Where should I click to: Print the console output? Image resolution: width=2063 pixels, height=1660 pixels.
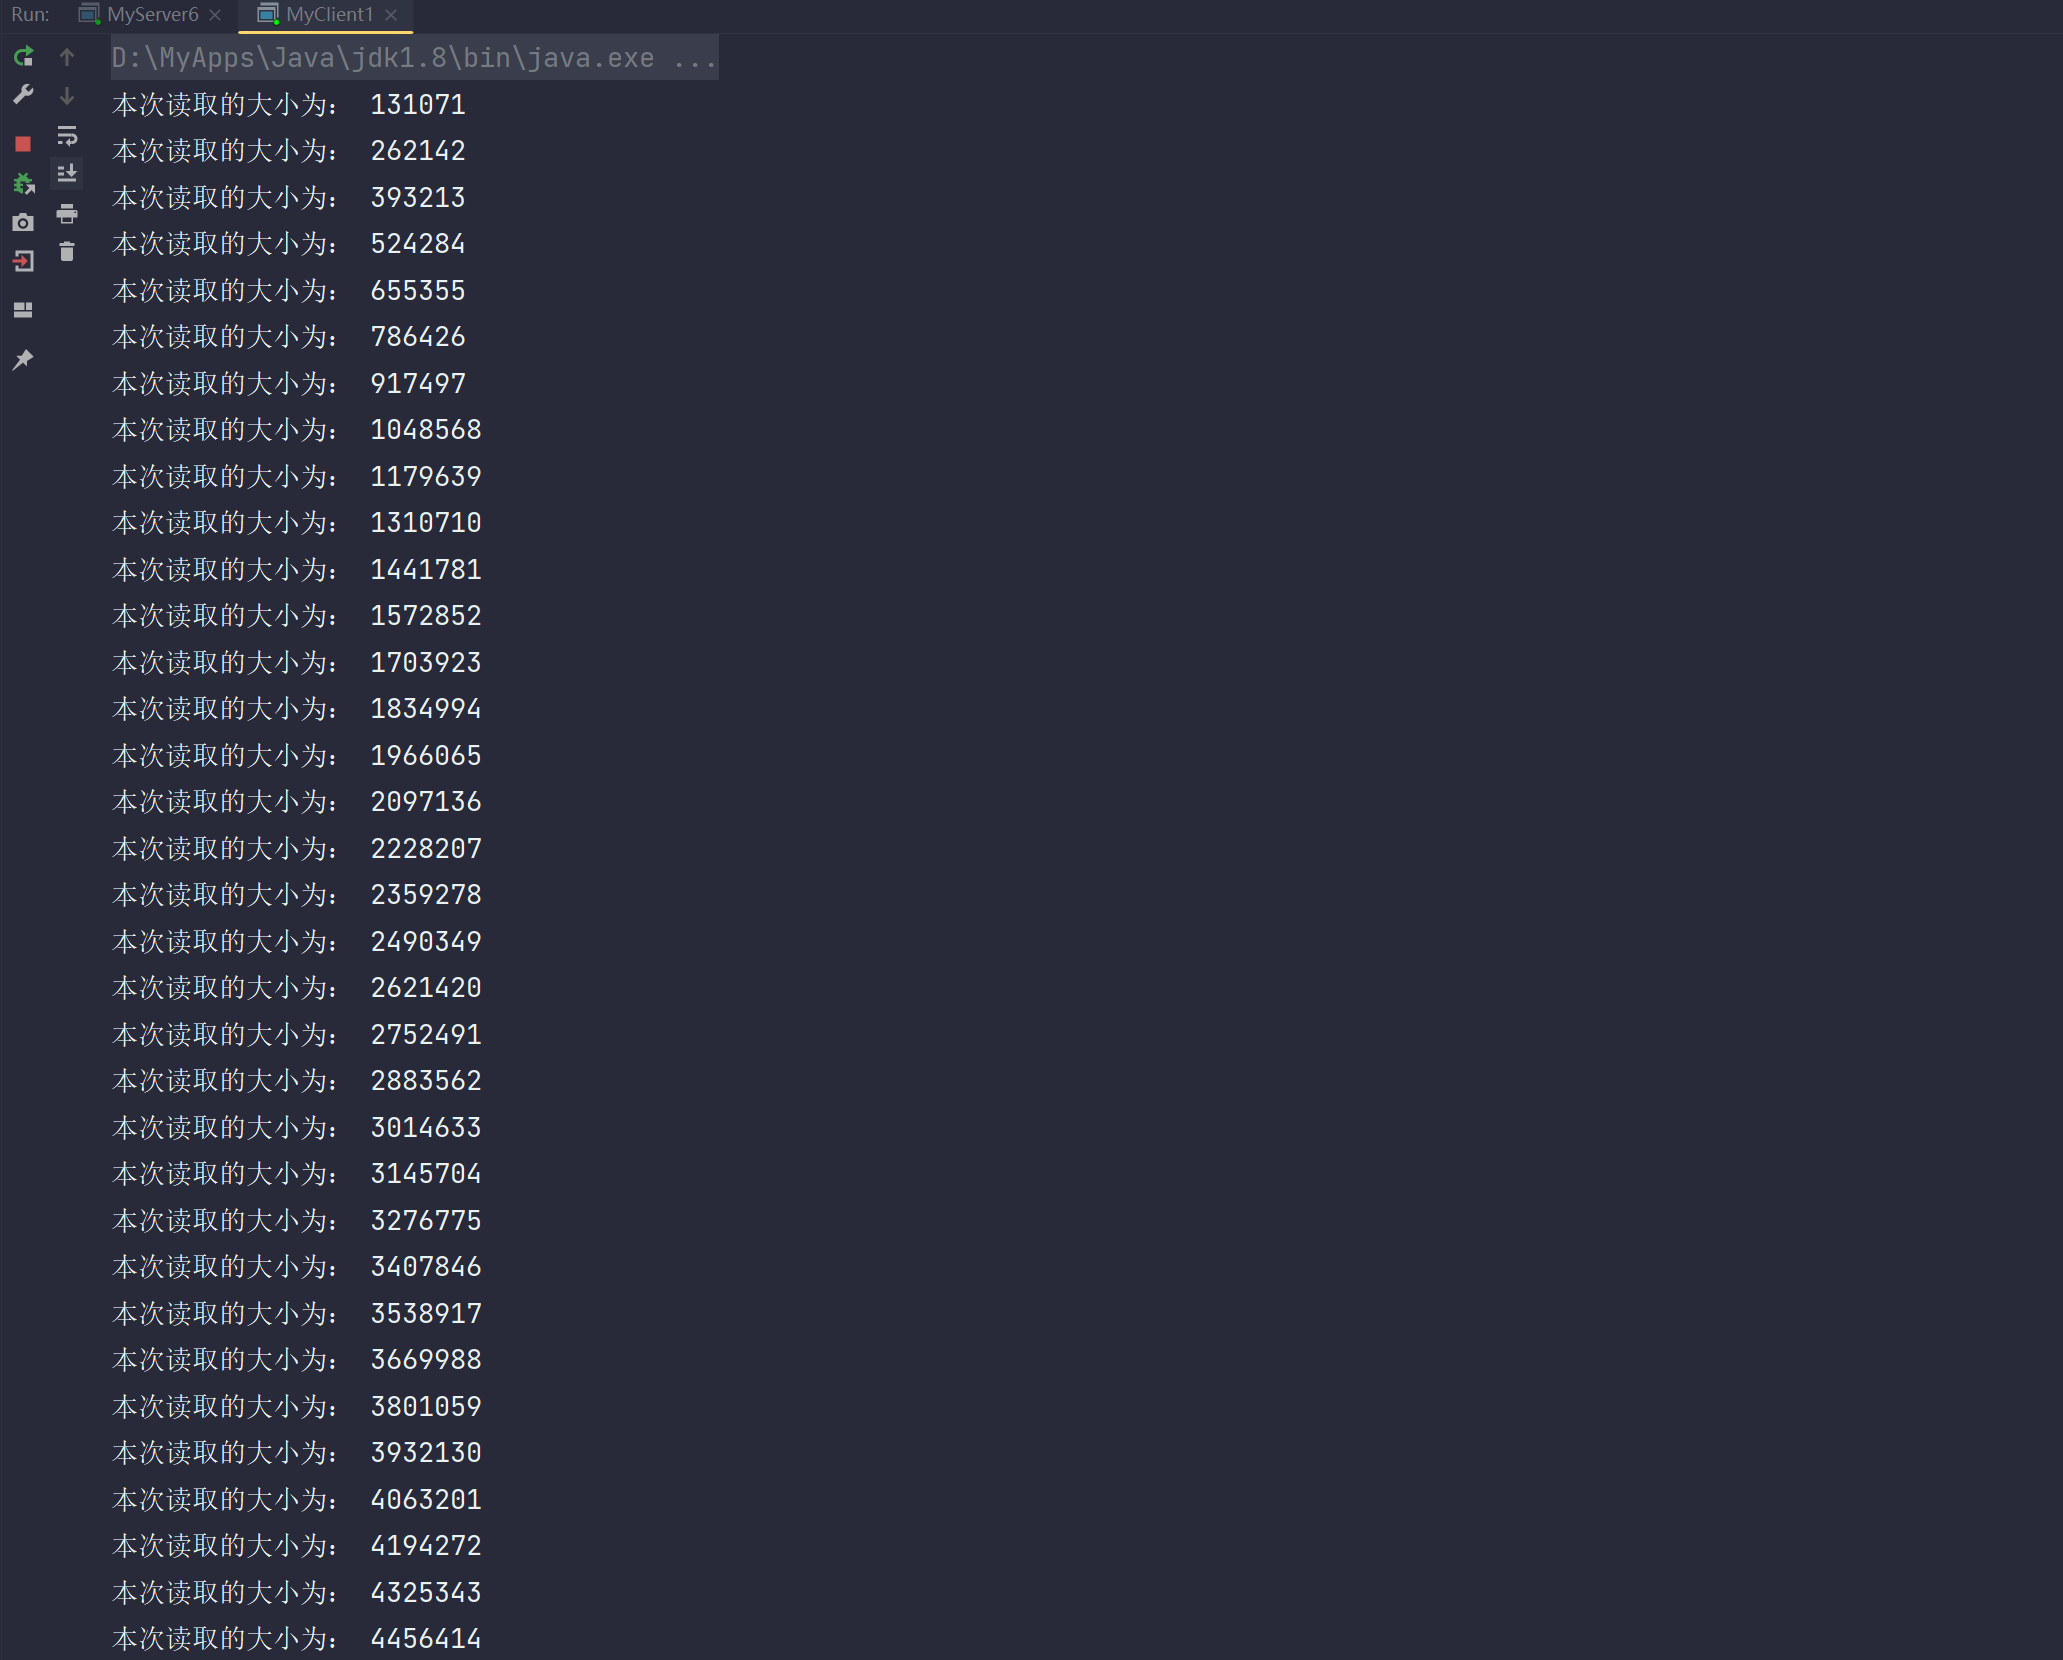[x=67, y=213]
